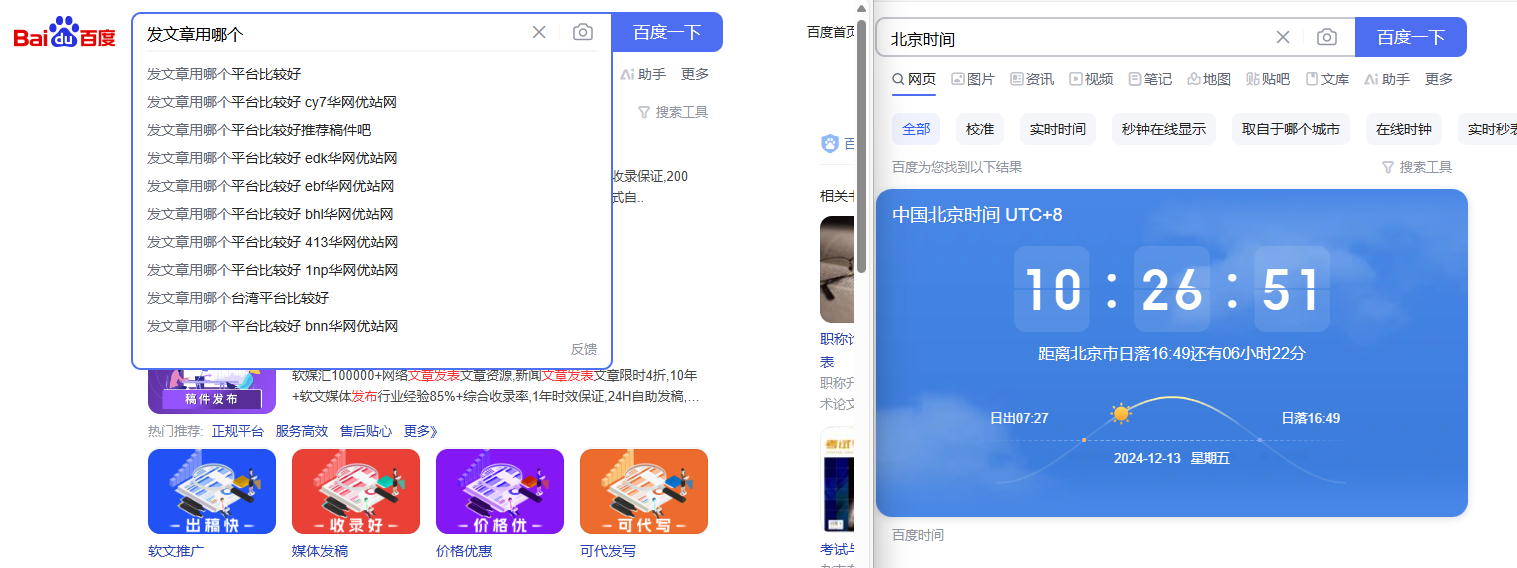Select suggestion 发文章用哪个台湾平台比较好
The image size is (1517, 568).
238,298
